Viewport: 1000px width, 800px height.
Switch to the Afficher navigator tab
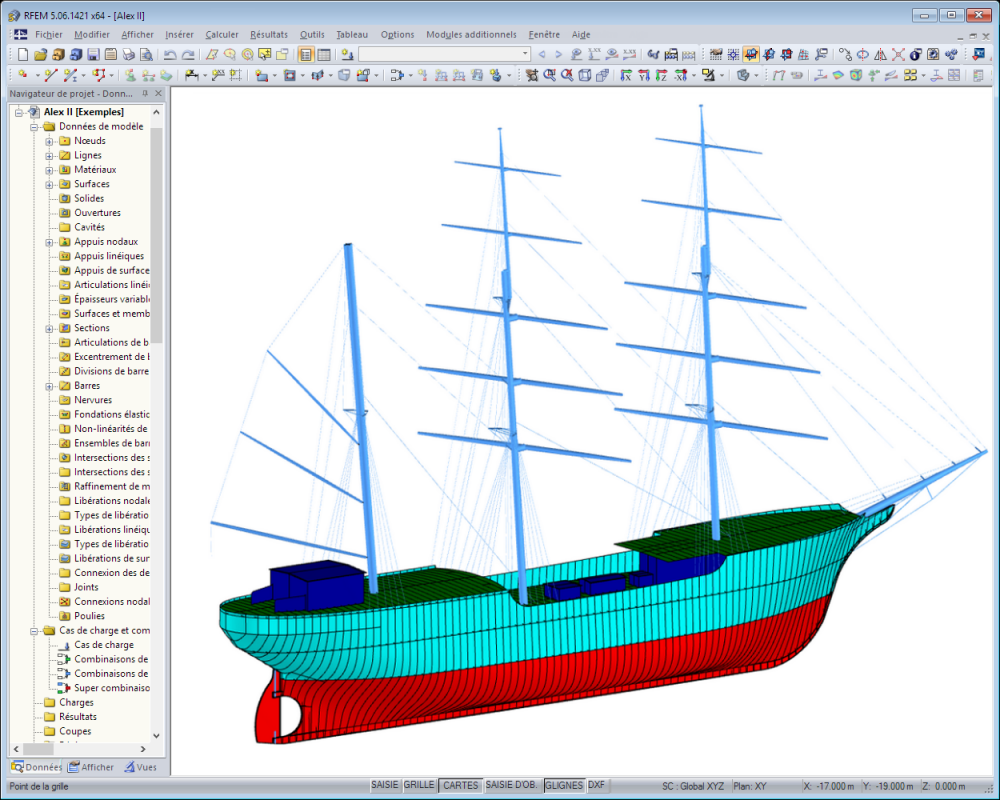pos(91,767)
